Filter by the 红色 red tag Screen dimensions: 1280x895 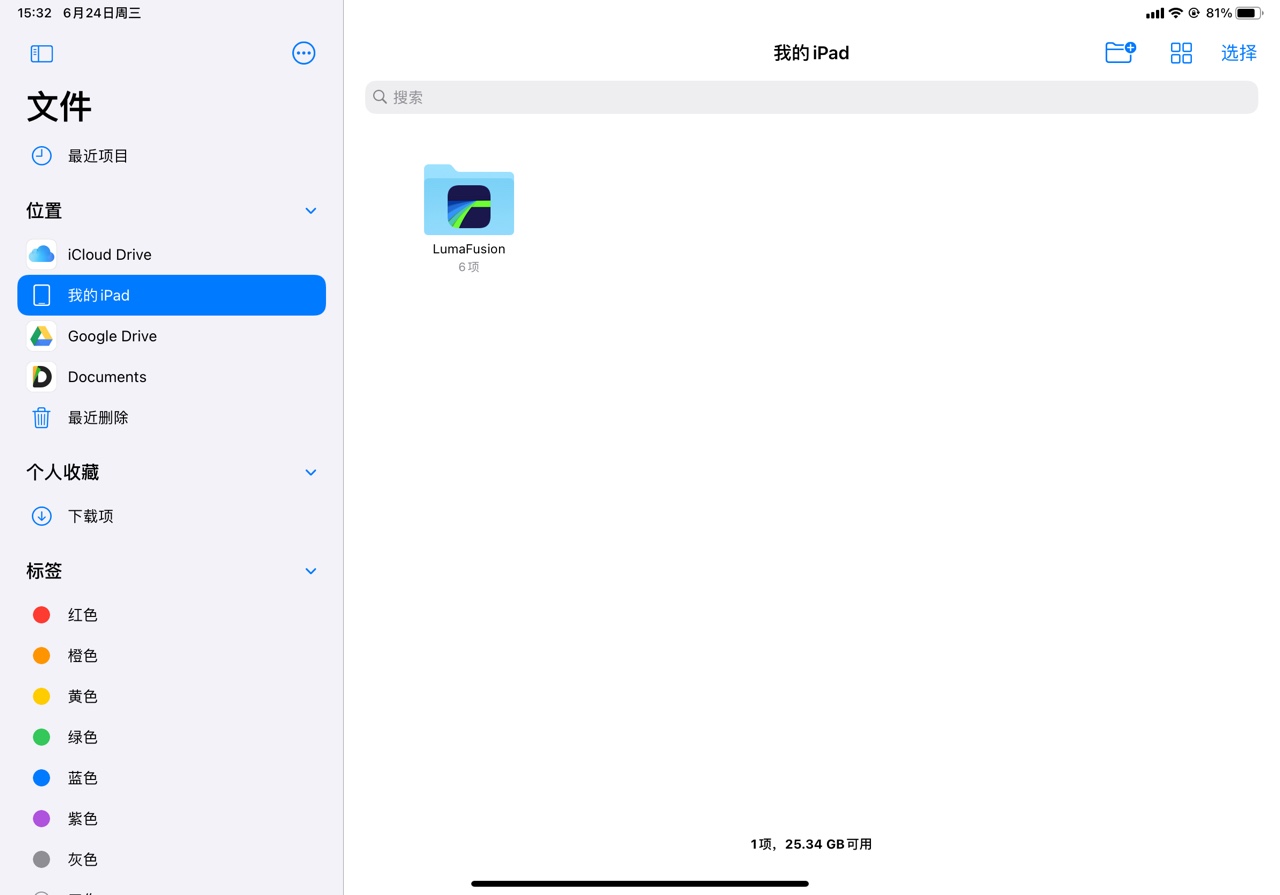pyautogui.click(x=82, y=615)
